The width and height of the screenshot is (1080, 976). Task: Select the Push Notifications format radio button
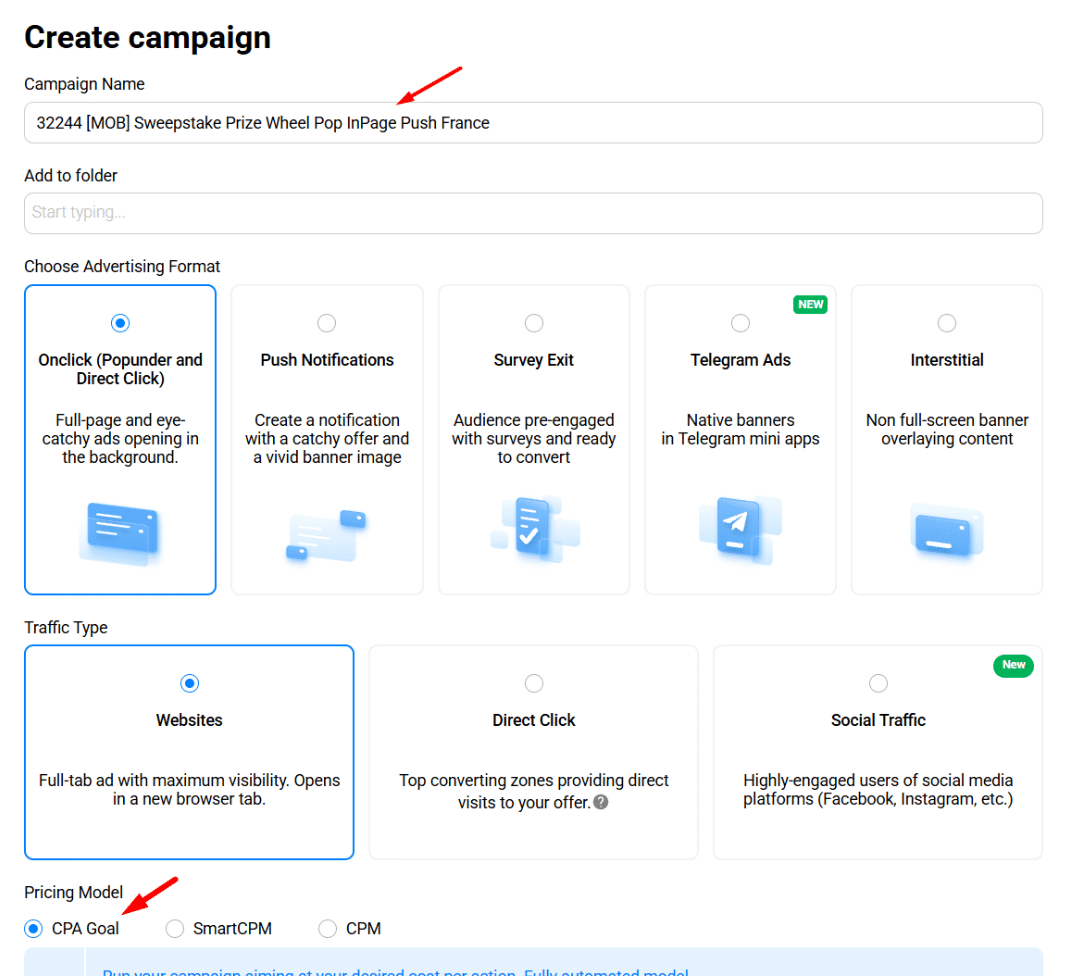[327, 323]
